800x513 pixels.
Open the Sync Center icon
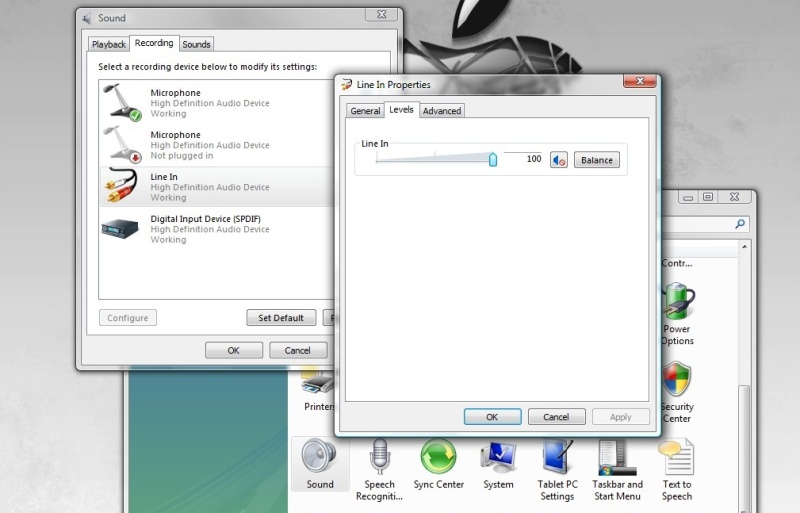pyautogui.click(x=438, y=466)
